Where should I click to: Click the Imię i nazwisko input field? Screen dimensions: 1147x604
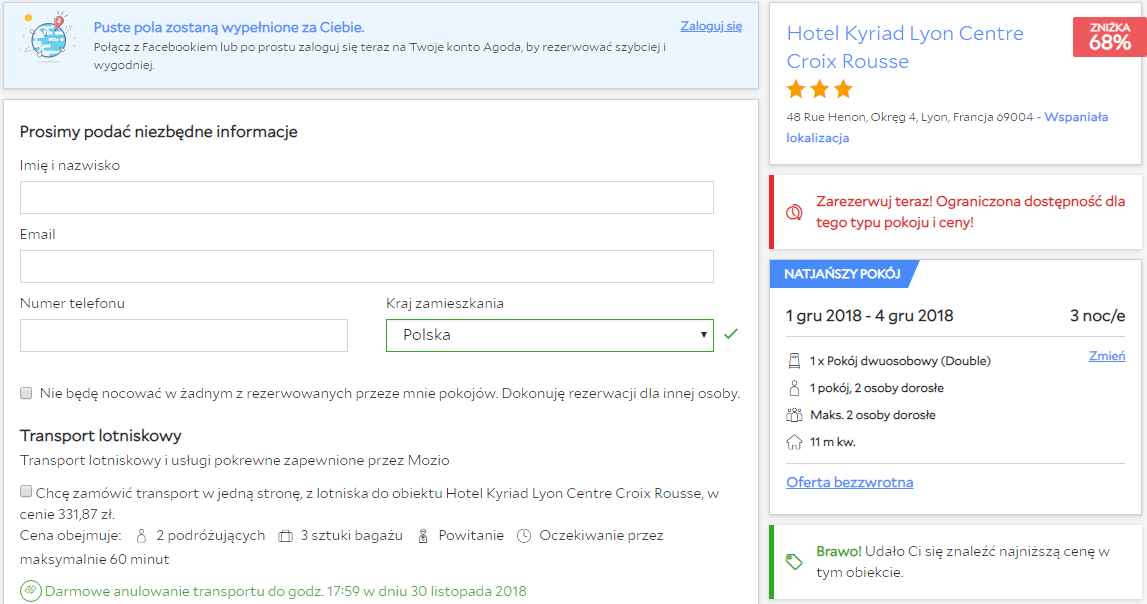pyautogui.click(x=366, y=197)
